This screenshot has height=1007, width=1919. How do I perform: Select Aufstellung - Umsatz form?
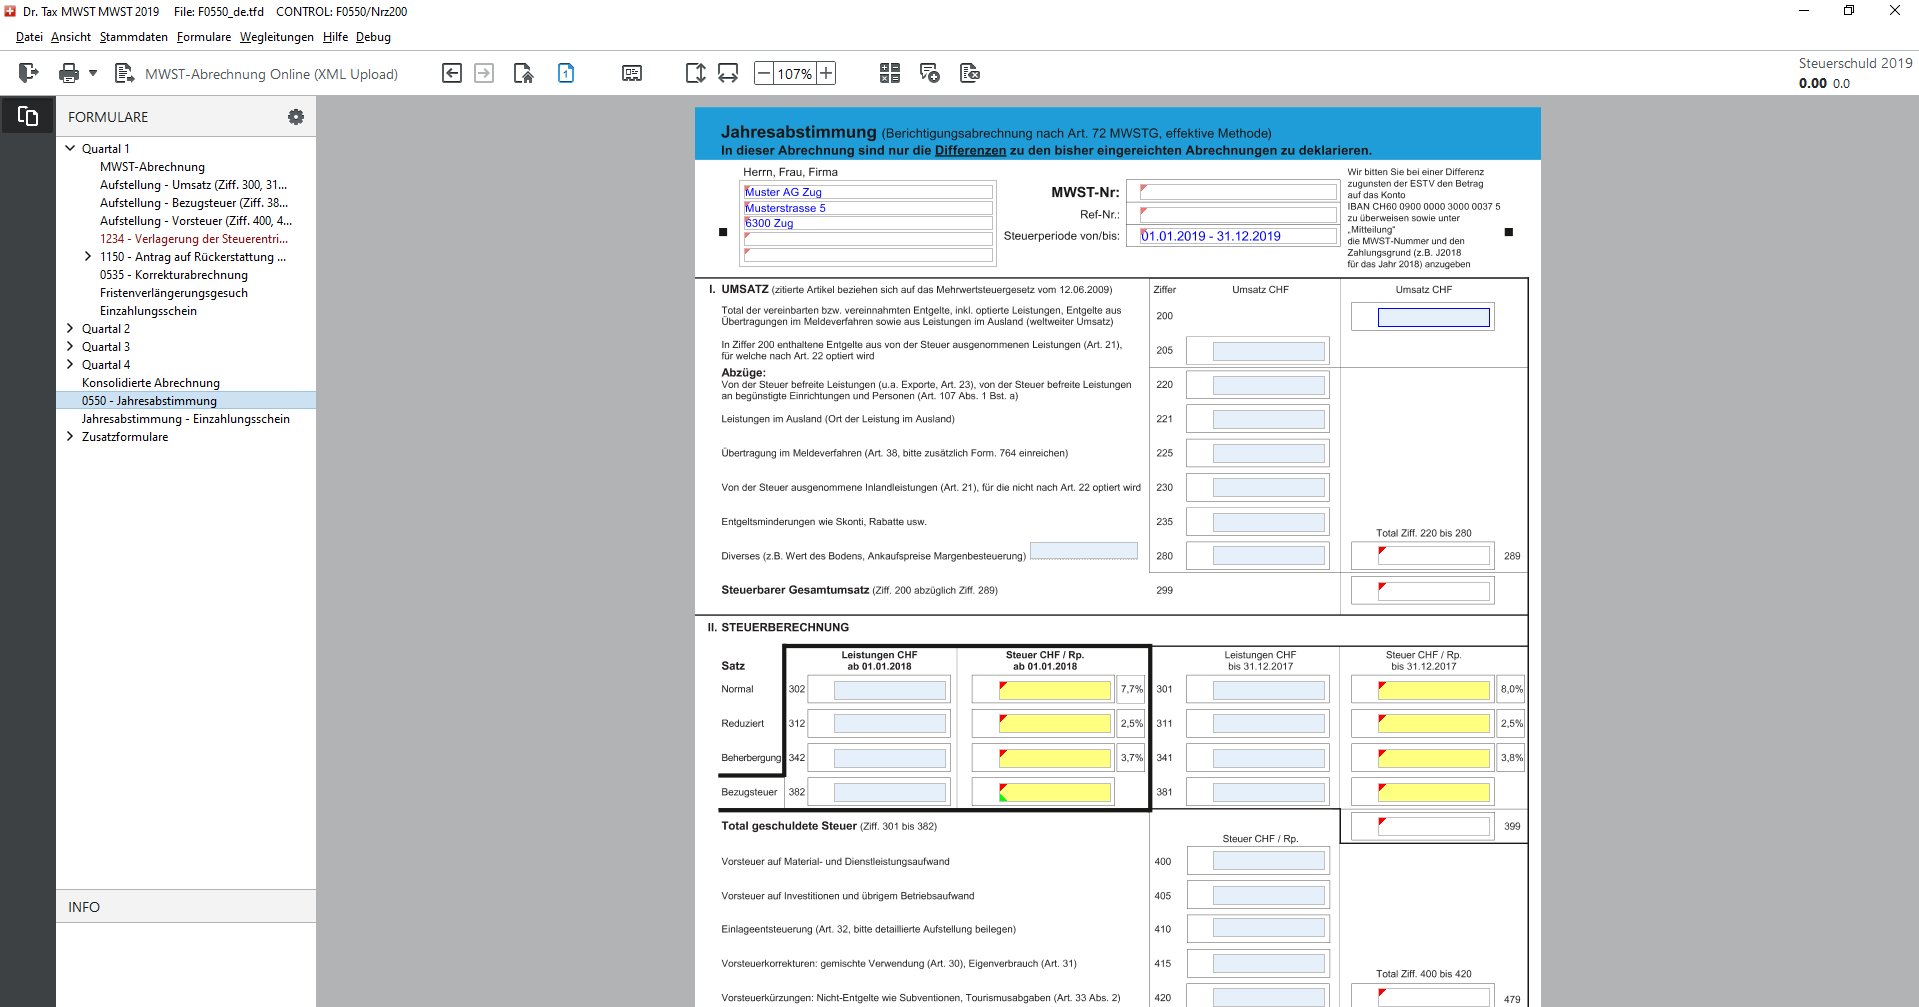pyautogui.click(x=193, y=185)
